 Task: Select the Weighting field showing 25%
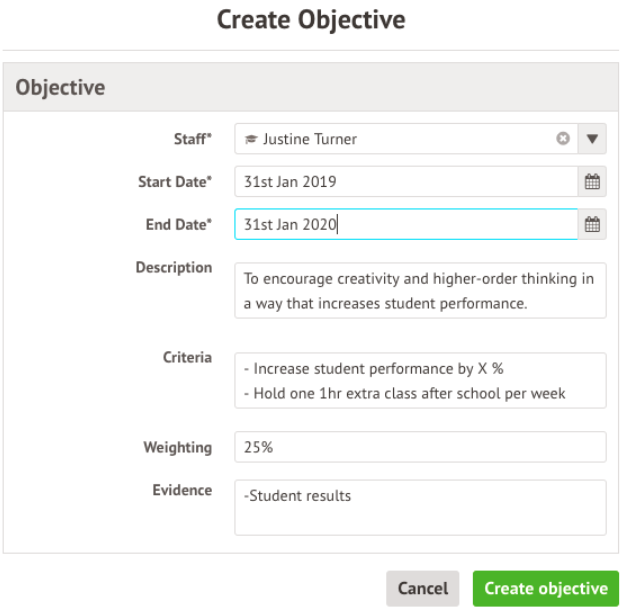420,447
